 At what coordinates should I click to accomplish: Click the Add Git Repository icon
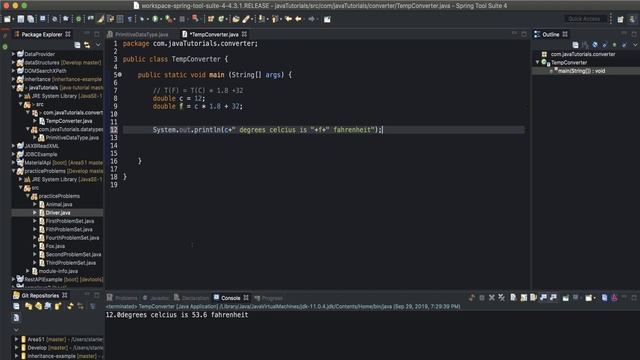tap(29, 306)
